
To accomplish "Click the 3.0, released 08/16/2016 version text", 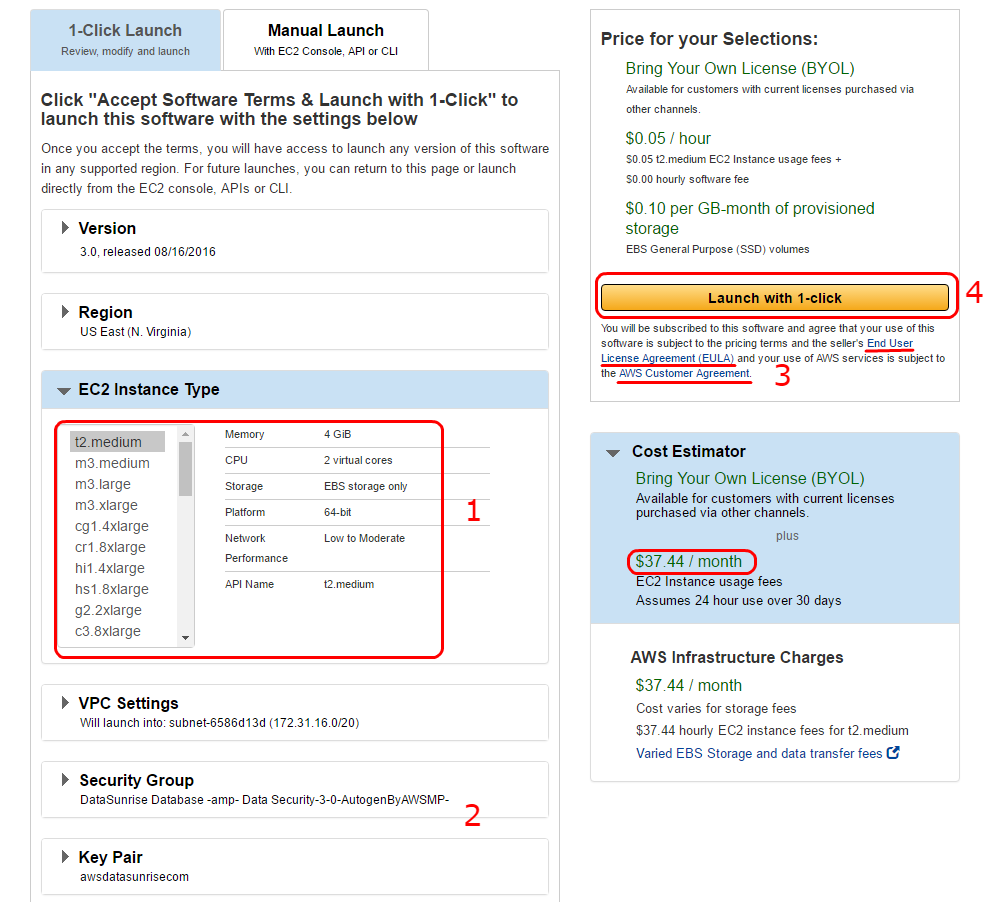I will point(147,252).
